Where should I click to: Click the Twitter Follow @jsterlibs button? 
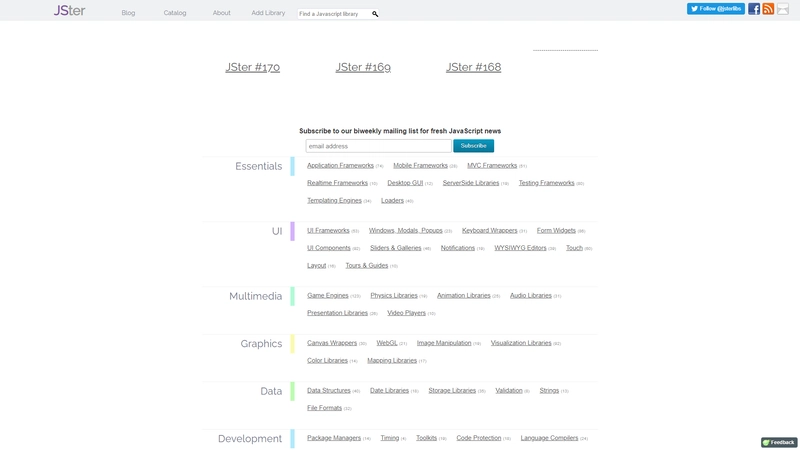click(715, 9)
